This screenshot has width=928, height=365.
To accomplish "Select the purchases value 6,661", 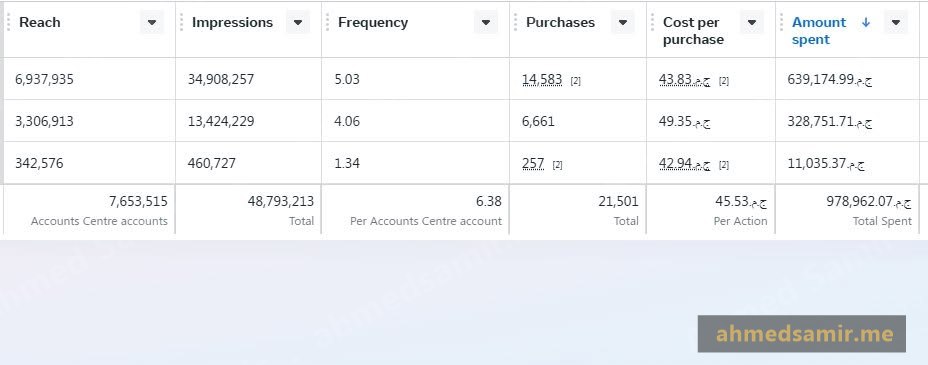I will click(x=538, y=121).
